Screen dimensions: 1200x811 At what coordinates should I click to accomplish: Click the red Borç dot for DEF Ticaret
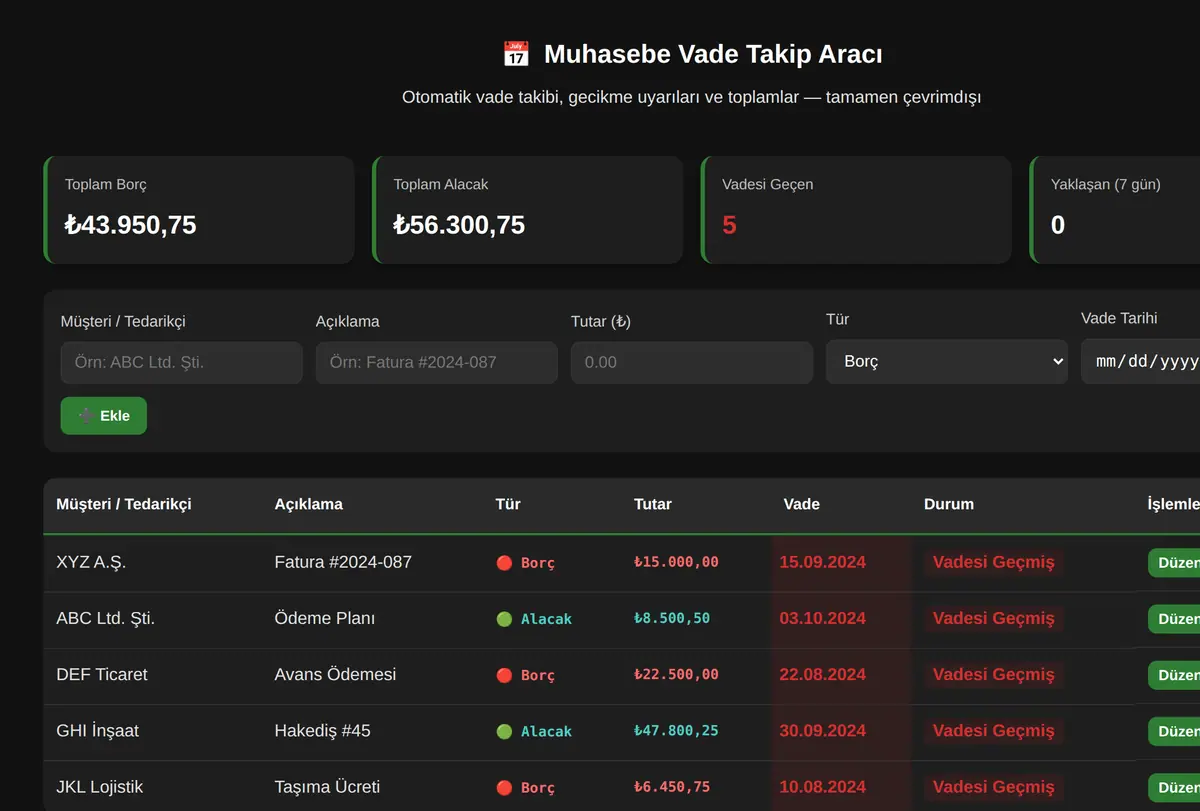click(x=504, y=675)
